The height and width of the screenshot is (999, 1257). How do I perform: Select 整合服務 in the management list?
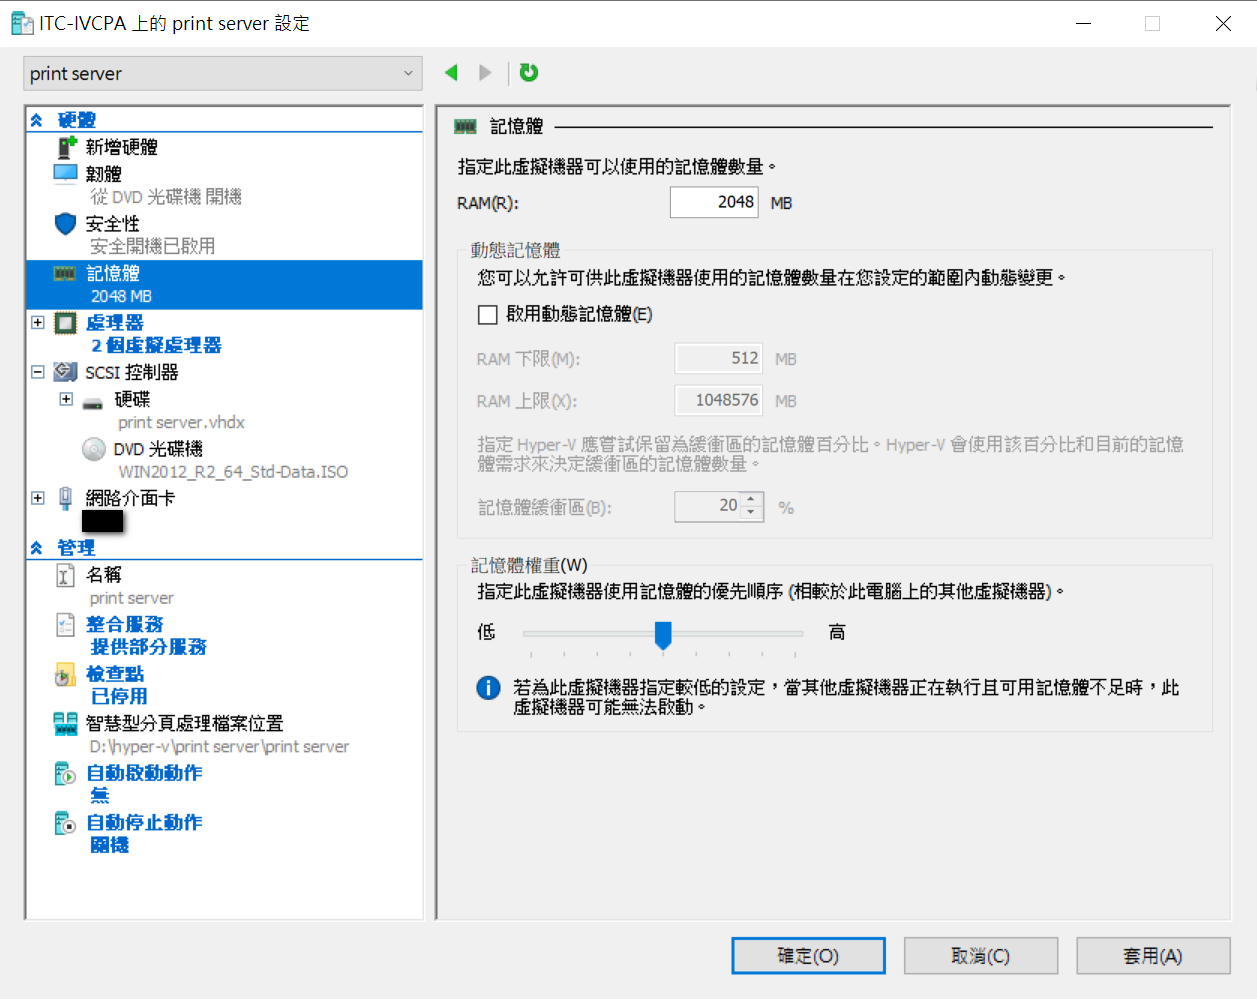click(x=124, y=624)
